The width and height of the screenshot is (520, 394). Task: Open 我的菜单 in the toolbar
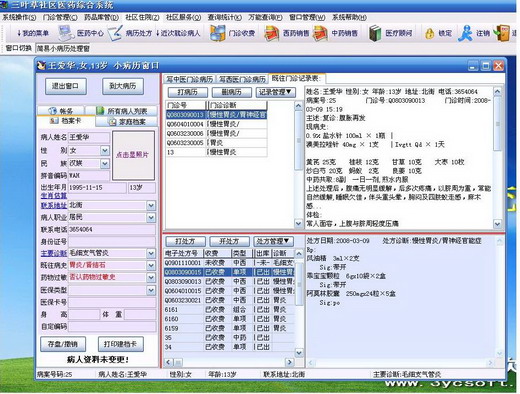[33, 33]
